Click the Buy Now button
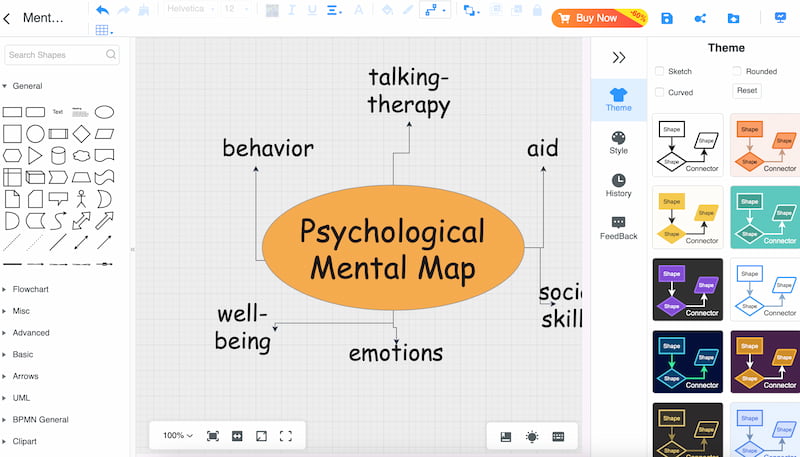This screenshot has width=800, height=457. pyautogui.click(x=599, y=18)
